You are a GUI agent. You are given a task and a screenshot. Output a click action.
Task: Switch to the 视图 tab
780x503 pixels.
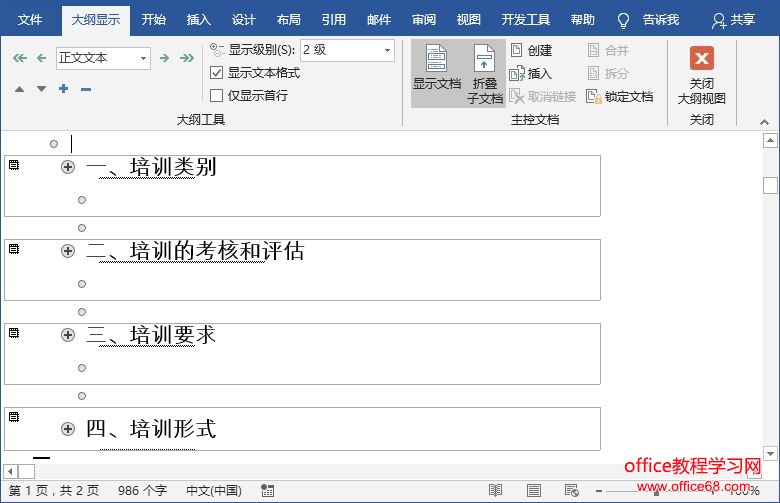point(469,20)
